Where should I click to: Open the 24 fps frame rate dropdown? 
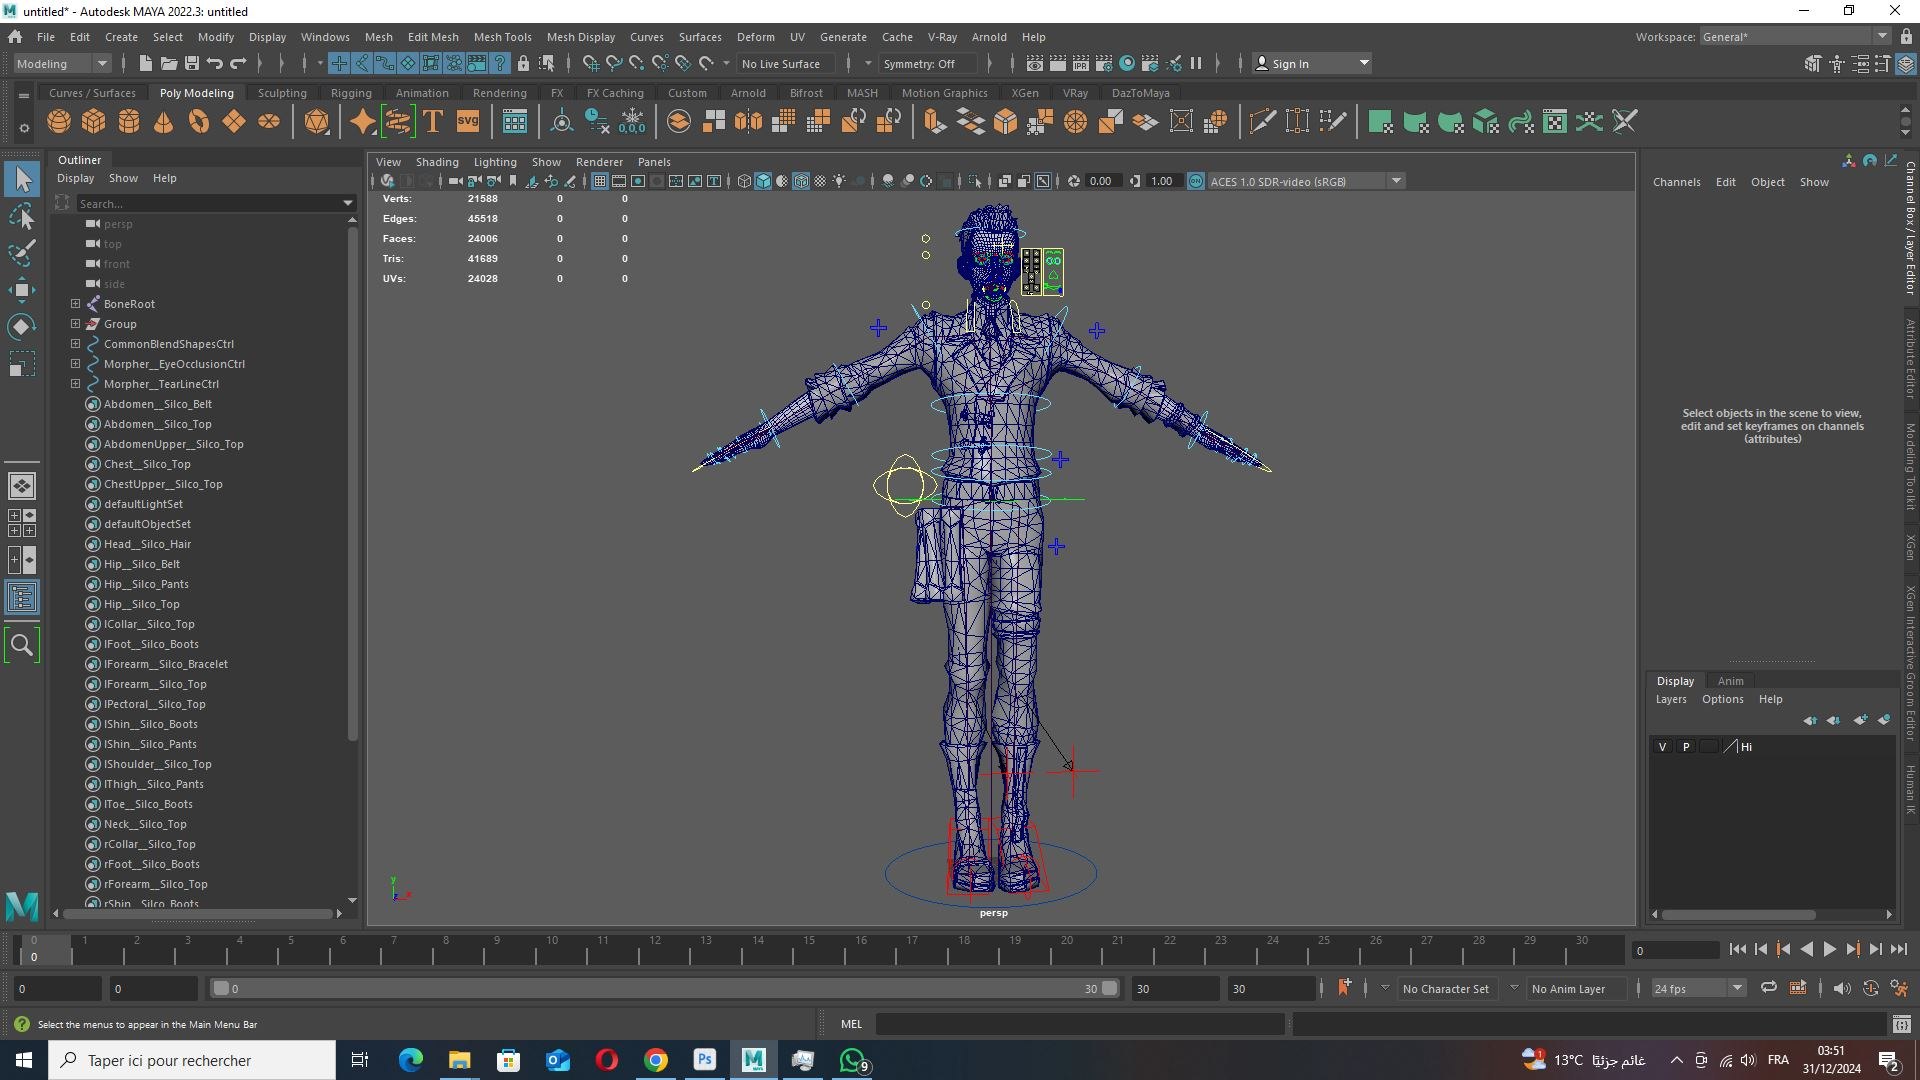[1737, 988]
